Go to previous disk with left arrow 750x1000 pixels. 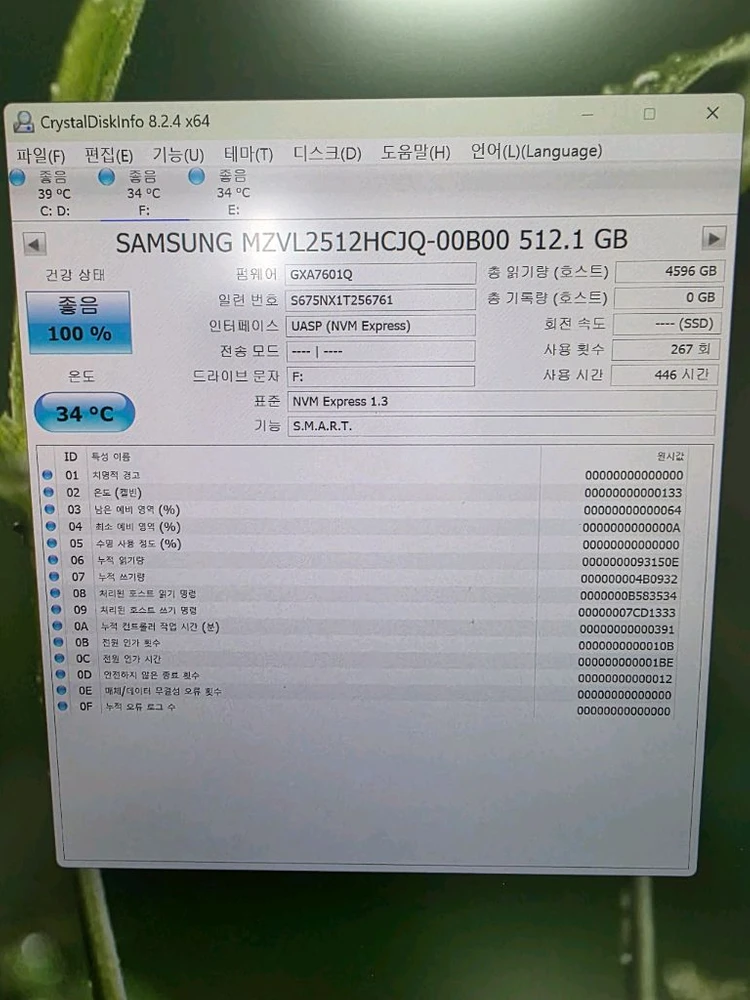pyautogui.click(x=34, y=244)
